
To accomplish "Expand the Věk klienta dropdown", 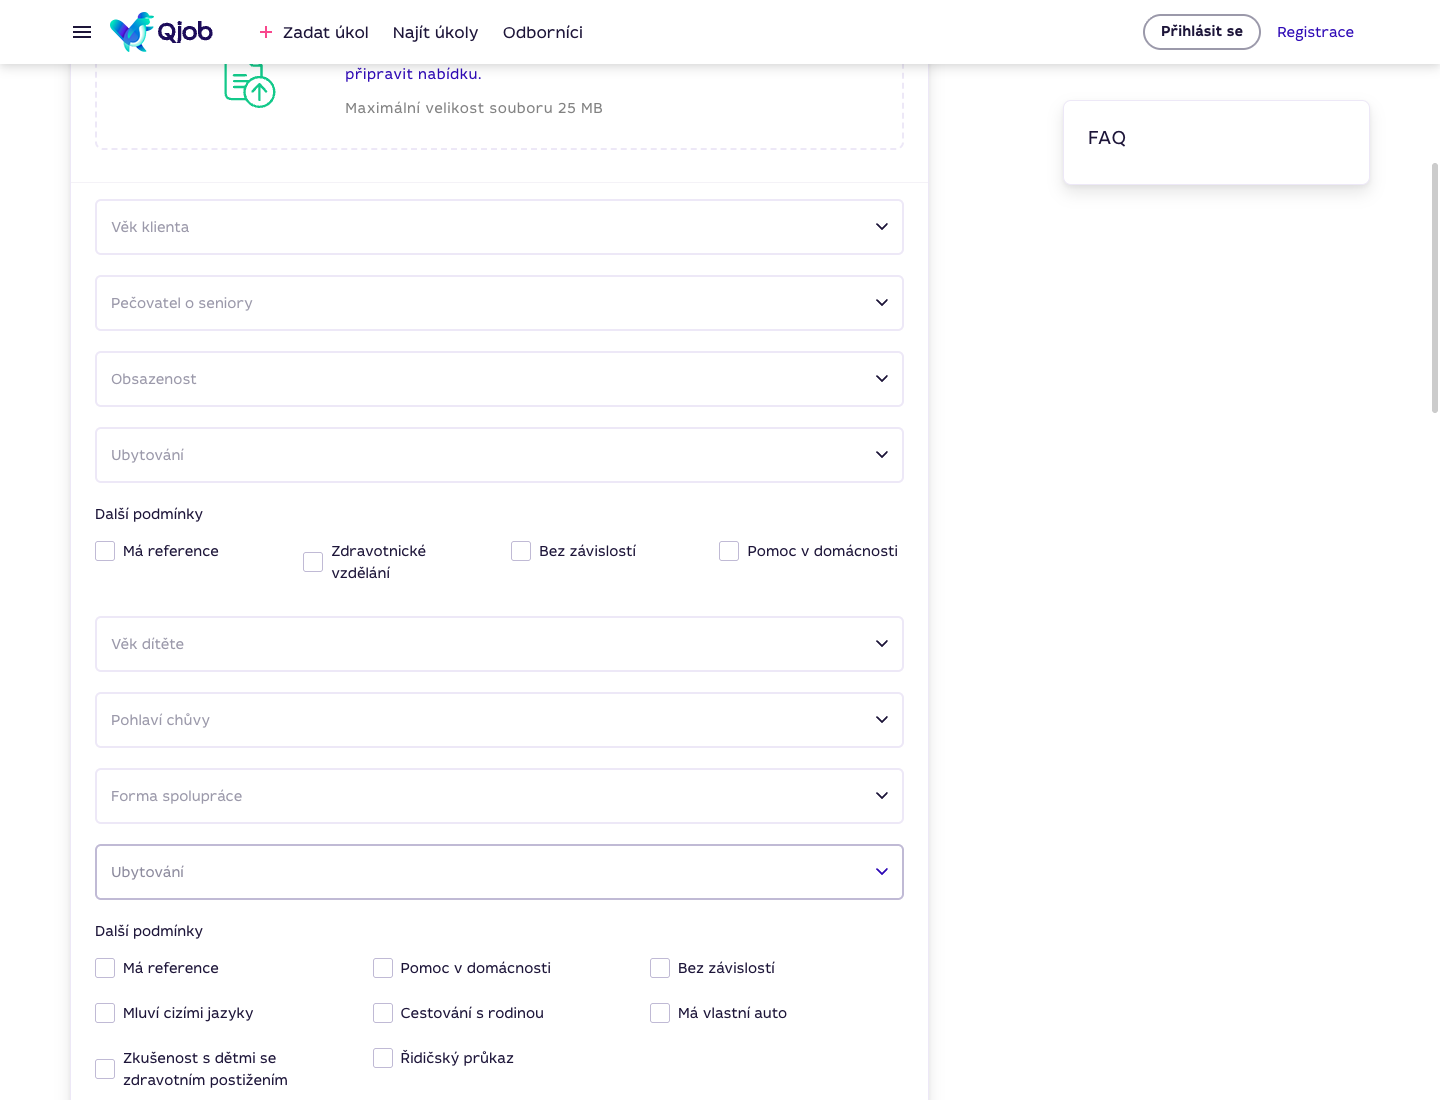I will pos(499,227).
